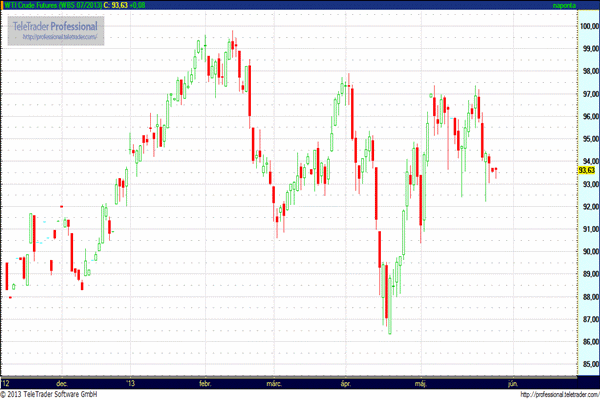Select the 'febr.' label on time axis
The width and height of the screenshot is (600, 400).
(x=205, y=382)
